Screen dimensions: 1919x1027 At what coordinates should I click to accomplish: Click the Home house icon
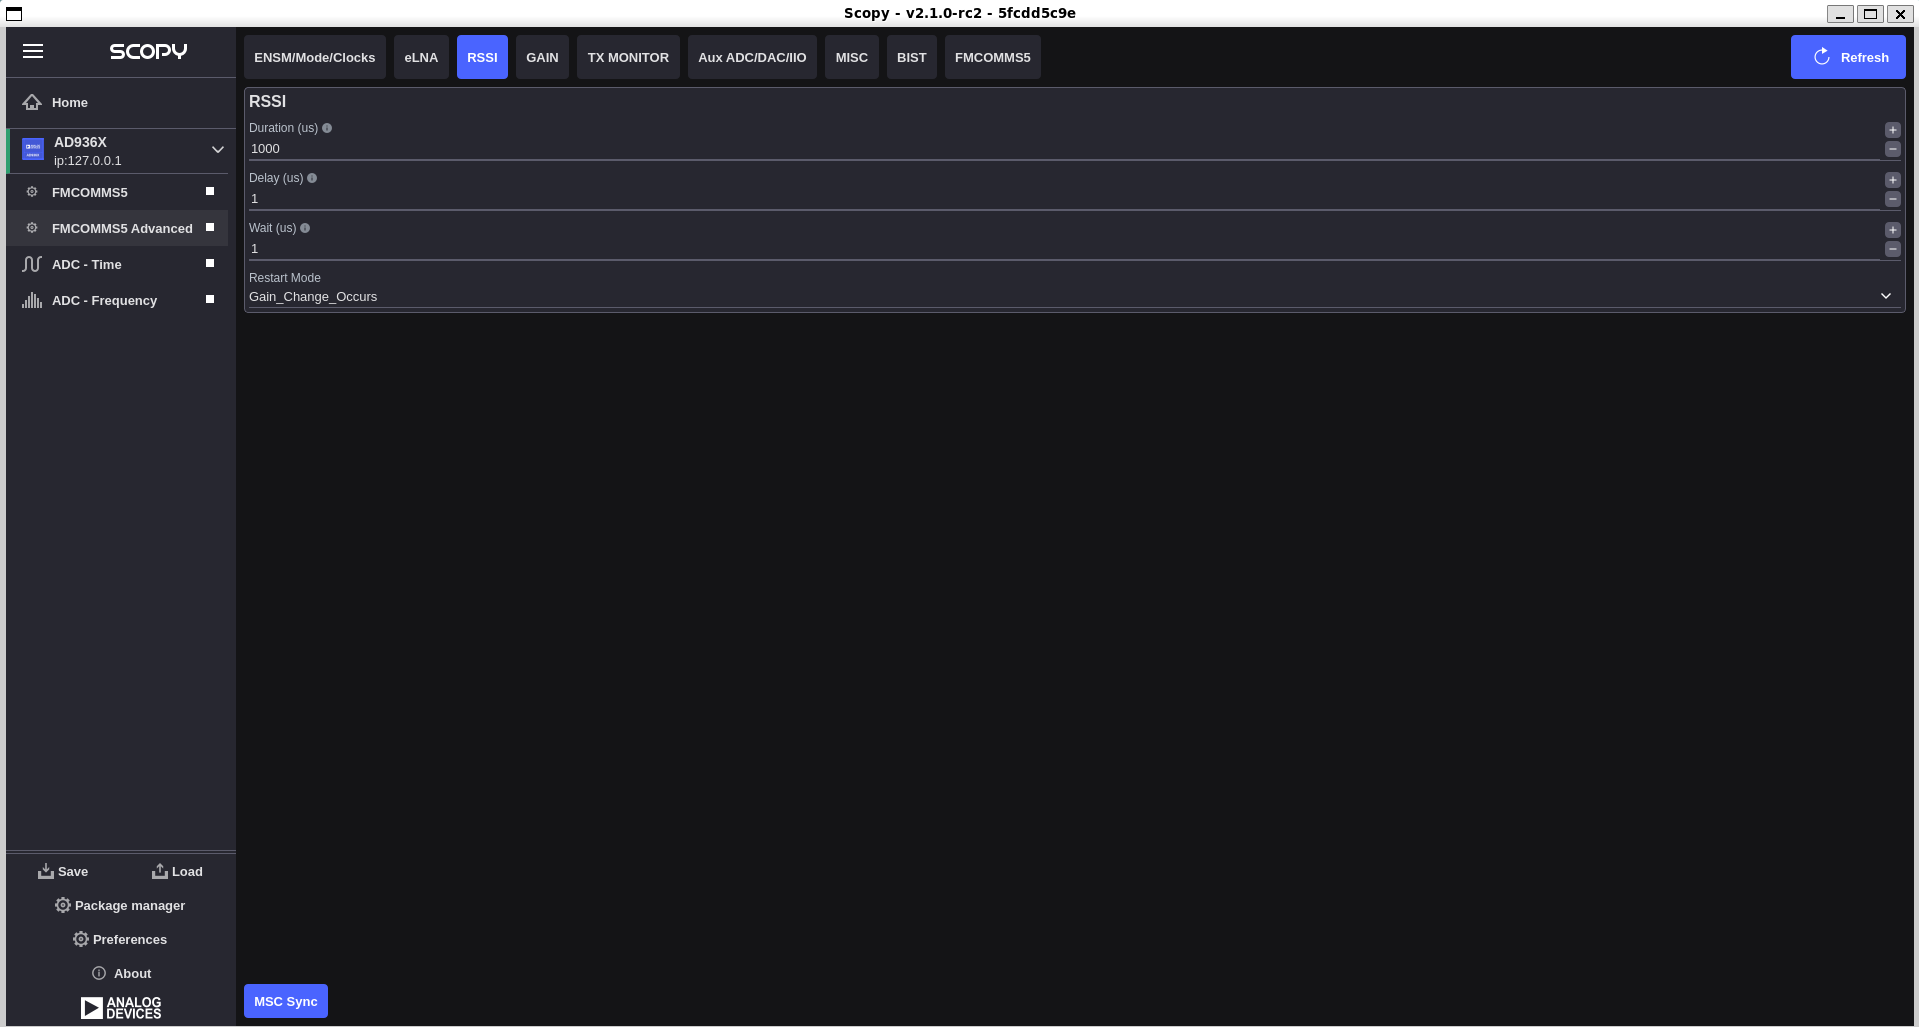[32, 102]
